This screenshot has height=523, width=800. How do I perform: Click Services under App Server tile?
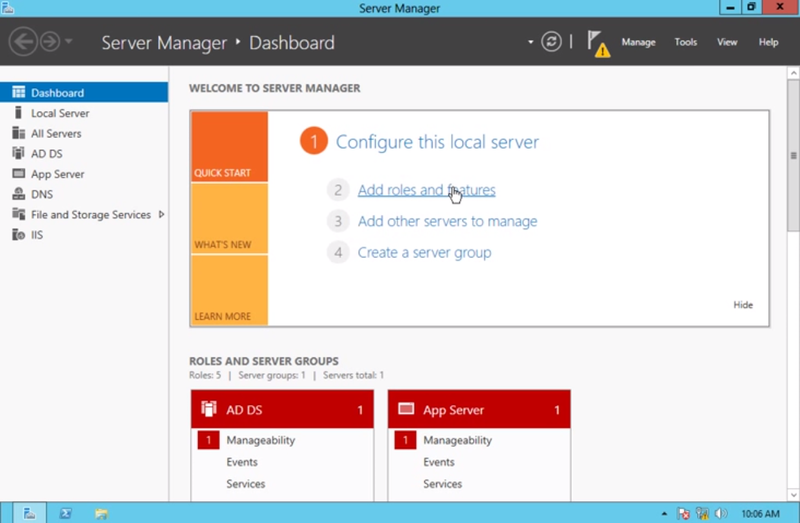click(x=442, y=484)
